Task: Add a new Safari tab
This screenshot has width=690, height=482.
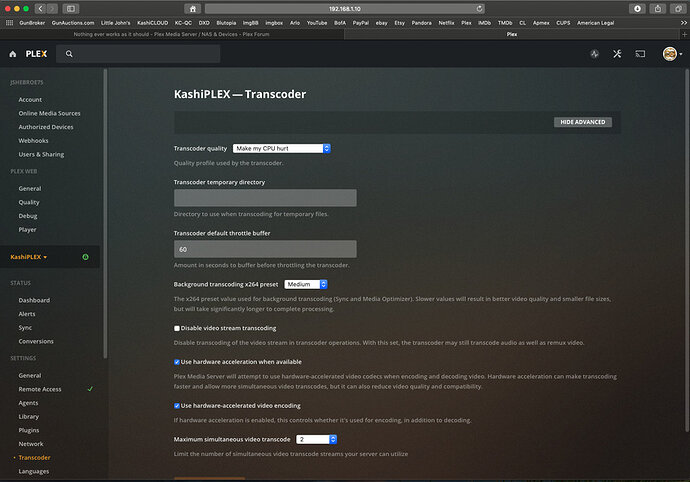Action: point(684,34)
